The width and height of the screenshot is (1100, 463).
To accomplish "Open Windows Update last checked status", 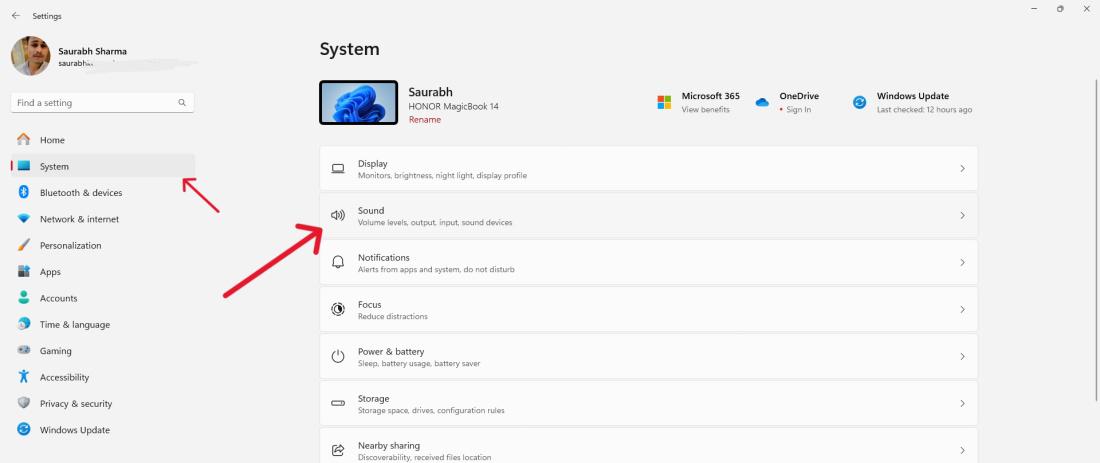I will pos(924,110).
